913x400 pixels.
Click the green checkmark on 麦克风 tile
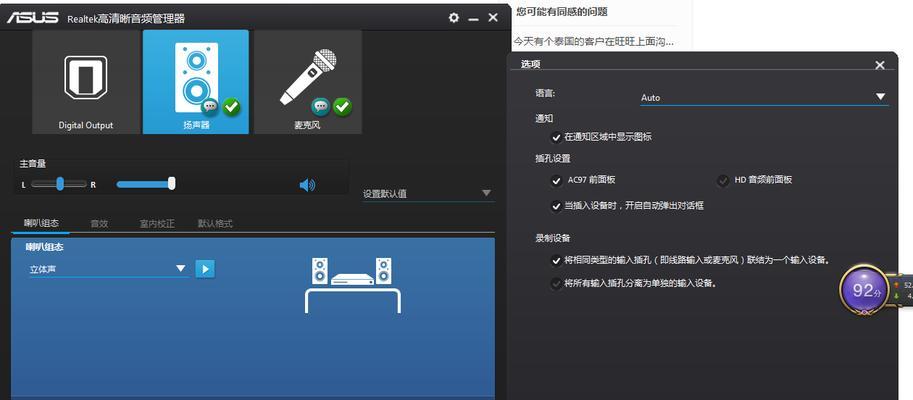[342, 107]
